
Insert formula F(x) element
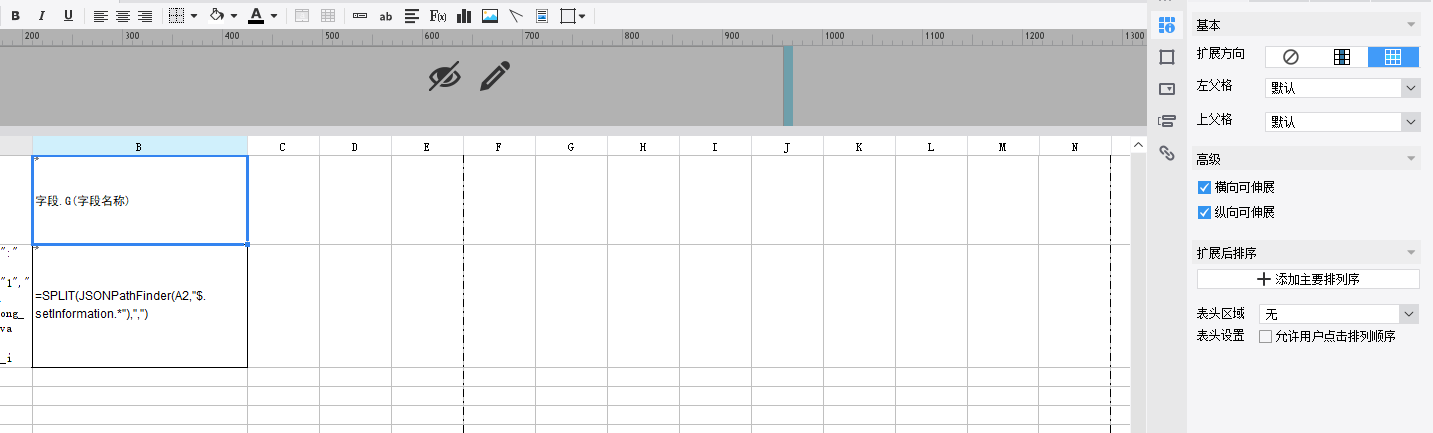tap(438, 16)
